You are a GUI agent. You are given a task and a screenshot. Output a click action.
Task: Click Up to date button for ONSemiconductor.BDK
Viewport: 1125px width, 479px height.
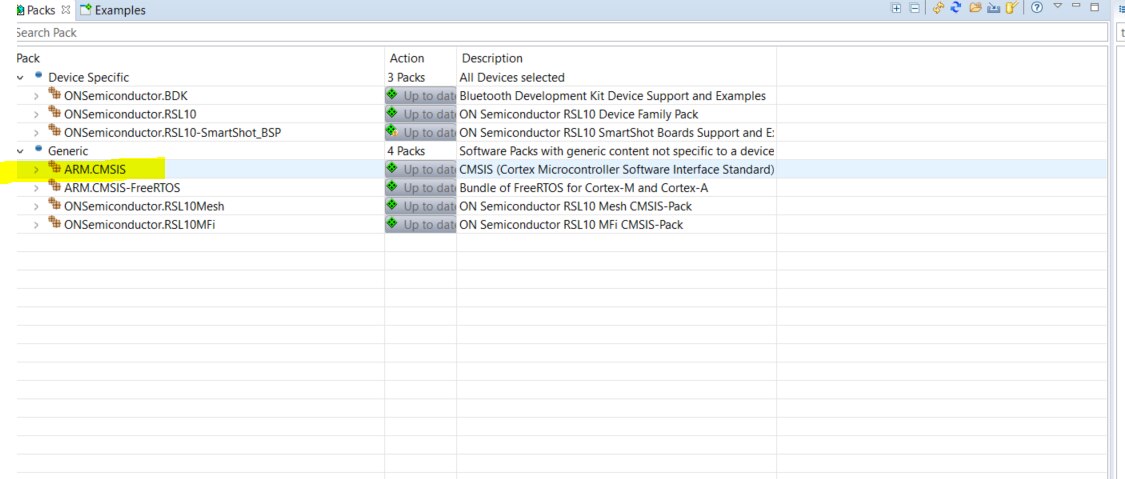point(421,96)
